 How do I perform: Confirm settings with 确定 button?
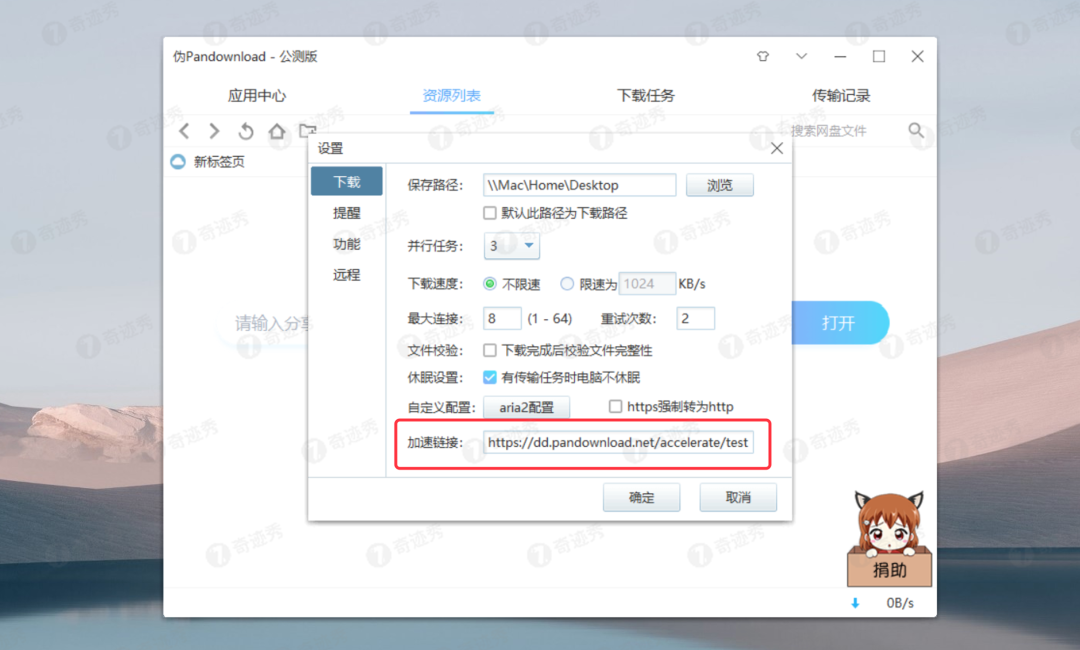641,497
